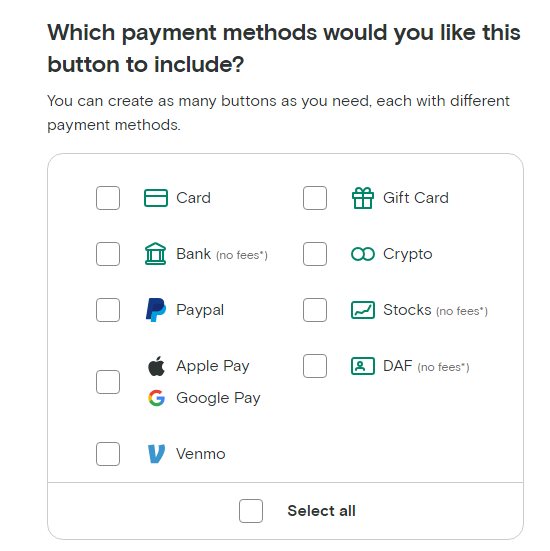Click the Apple Pay logo

[156, 366]
